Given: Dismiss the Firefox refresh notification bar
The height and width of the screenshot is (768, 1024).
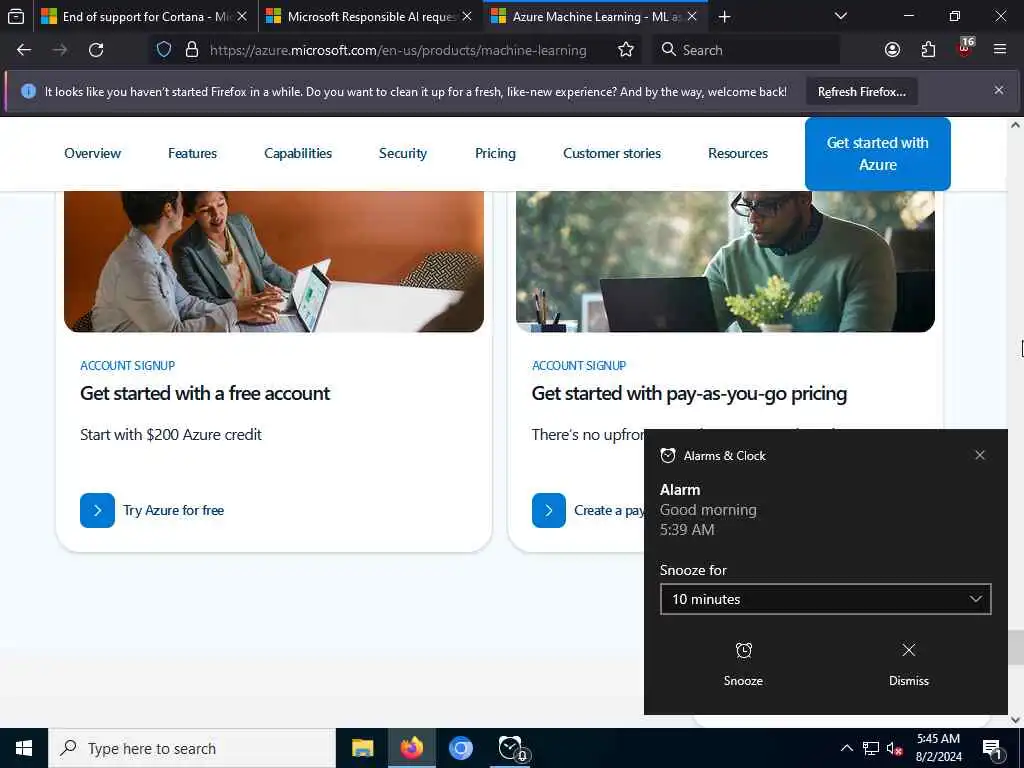Looking at the screenshot, I should 999,90.
